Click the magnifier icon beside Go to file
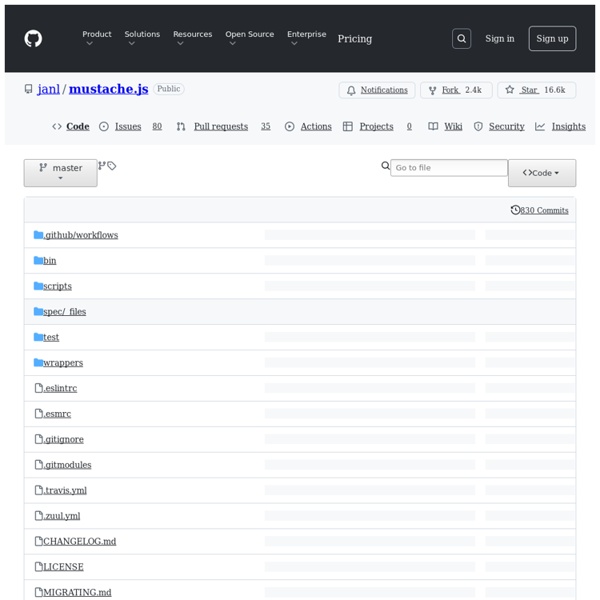The image size is (600, 600). (x=385, y=166)
